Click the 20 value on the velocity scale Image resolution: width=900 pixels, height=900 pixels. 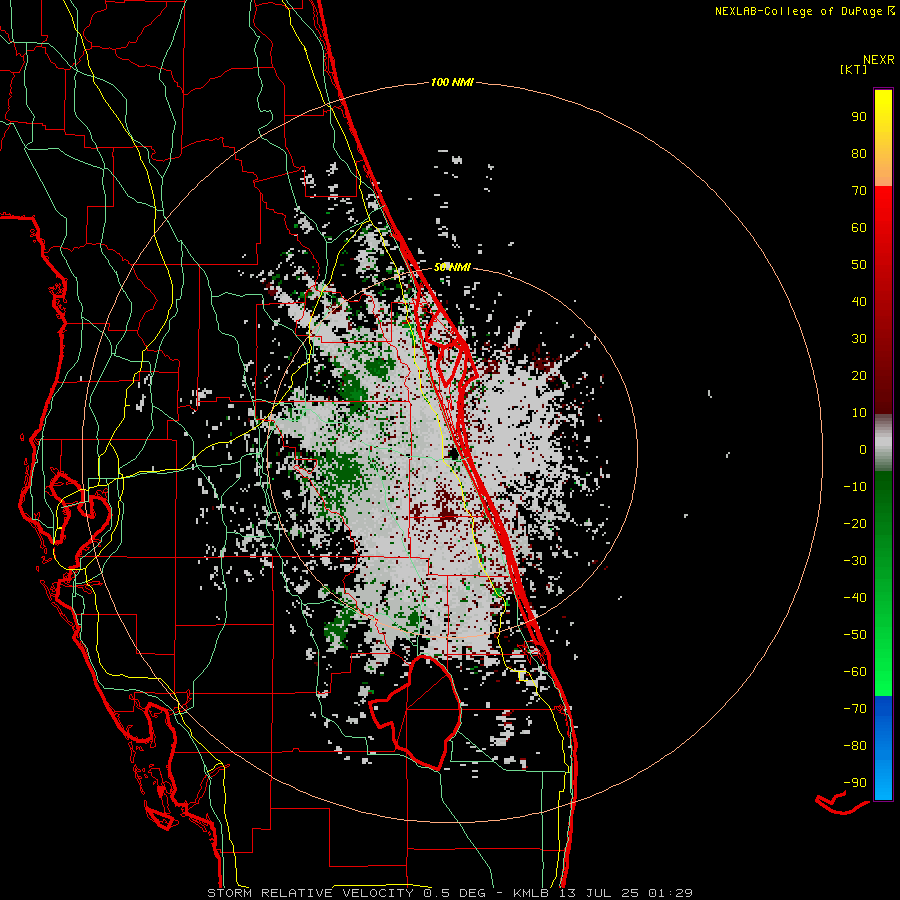click(x=859, y=375)
